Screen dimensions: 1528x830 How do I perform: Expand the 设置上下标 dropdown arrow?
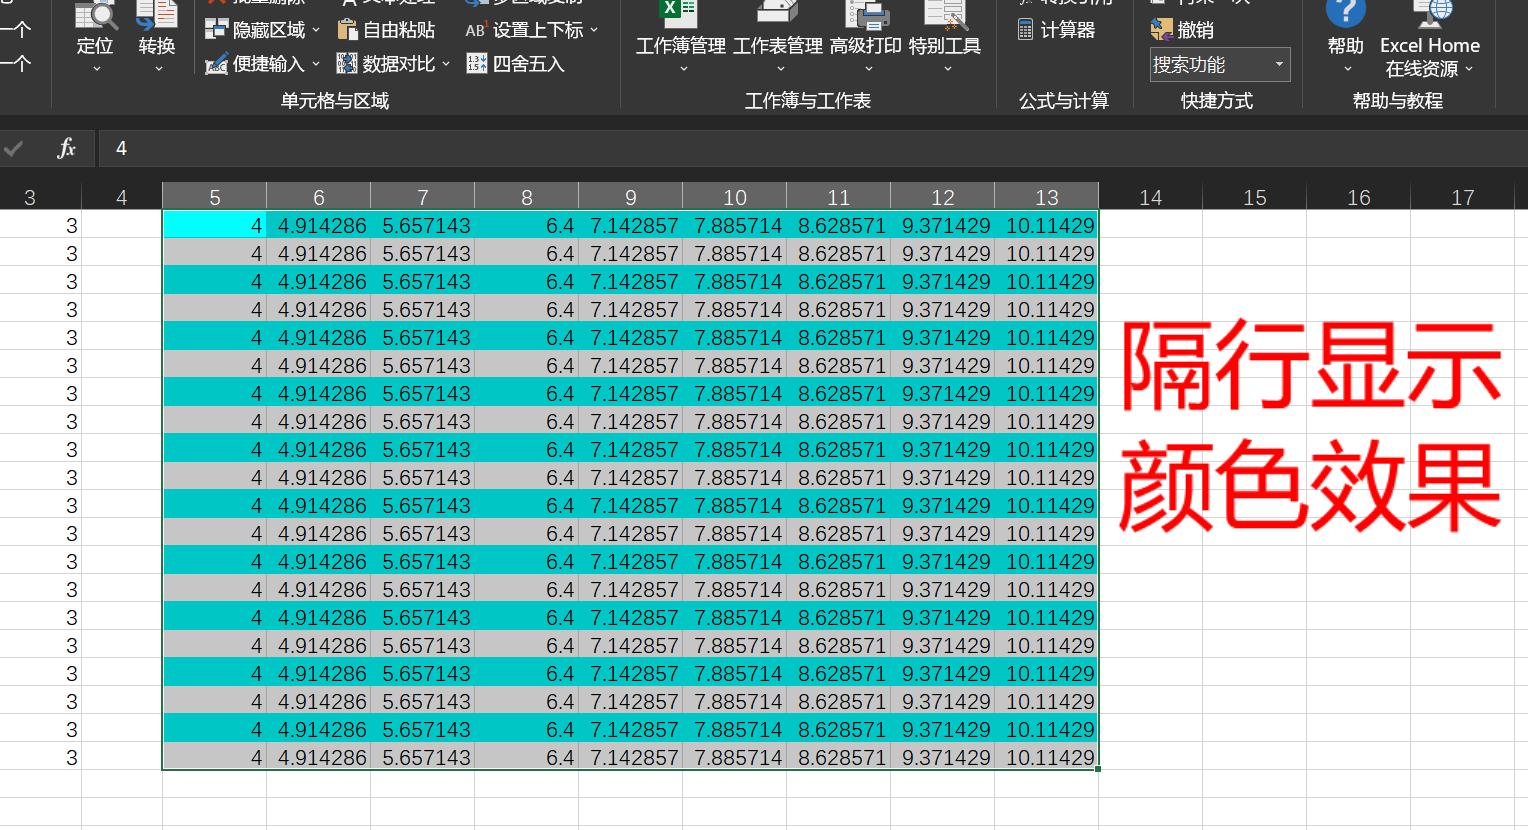(x=594, y=30)
